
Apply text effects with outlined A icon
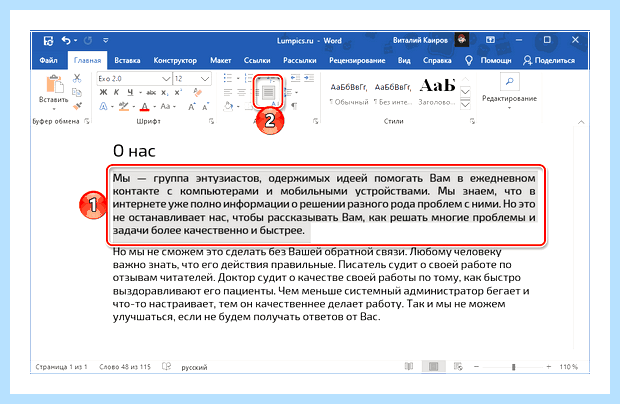pyautogui.click(x=103, y=106)
